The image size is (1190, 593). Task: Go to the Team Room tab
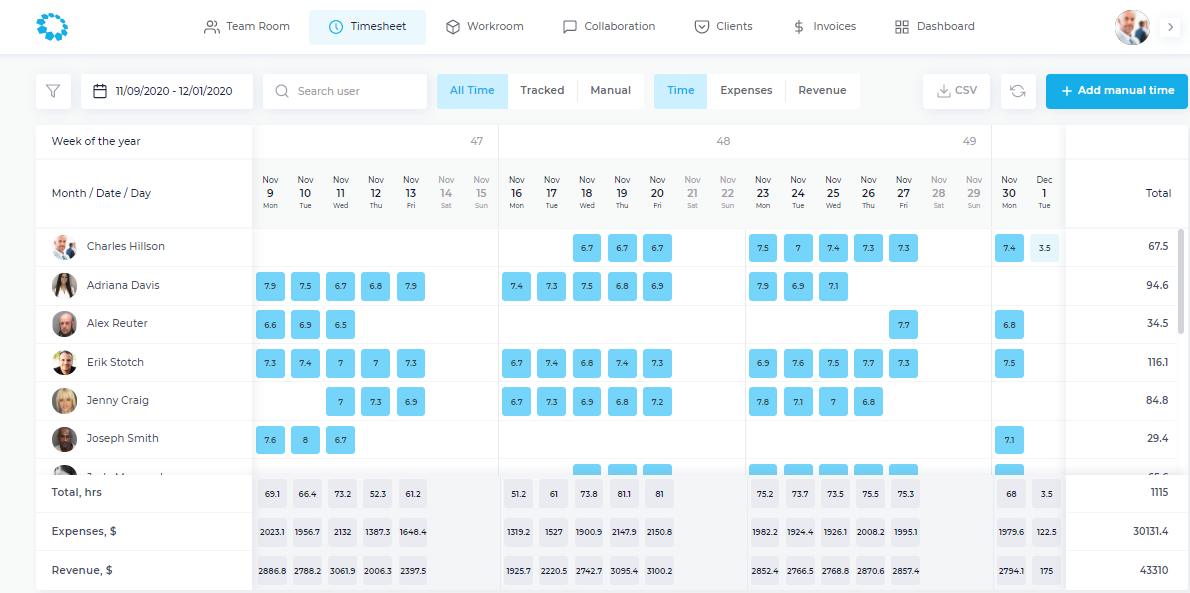247,27
